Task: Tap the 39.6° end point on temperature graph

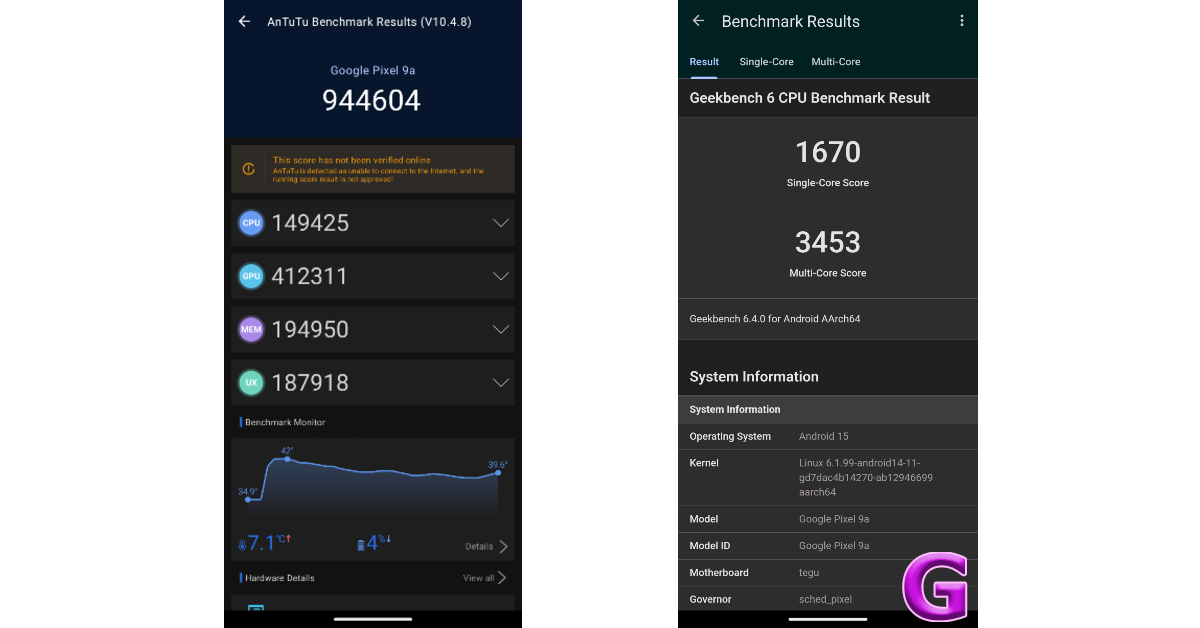Action: coord(499,472)
